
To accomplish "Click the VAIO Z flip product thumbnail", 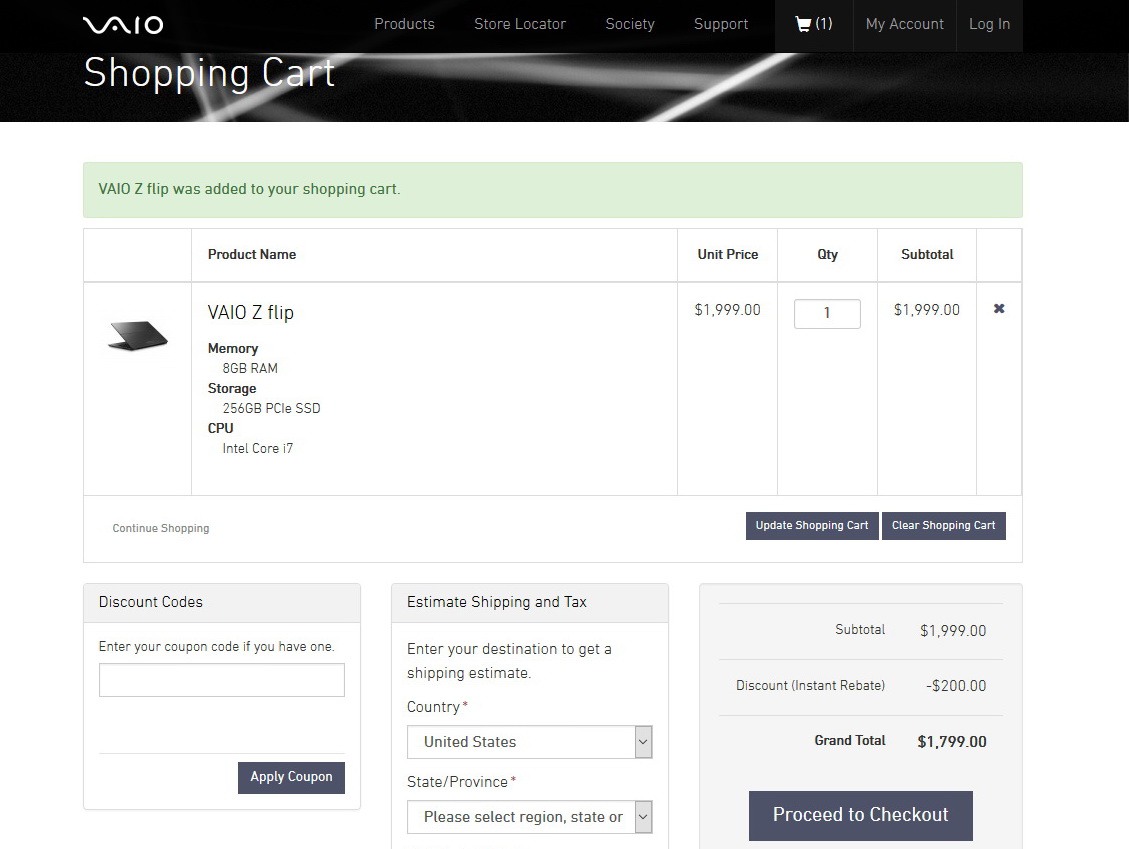I will coord(138,335).
